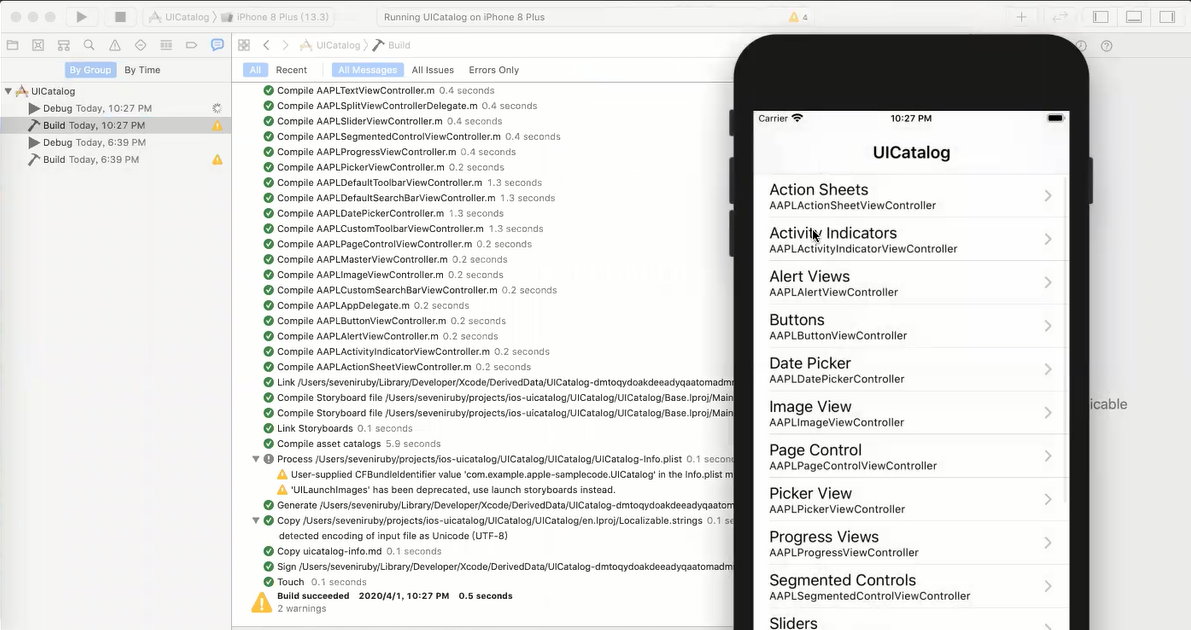Viewport: 1191px width, 630px height.
Task: Click warning icon on Build 10:27 PM row
Action: (x=217, y=125)
